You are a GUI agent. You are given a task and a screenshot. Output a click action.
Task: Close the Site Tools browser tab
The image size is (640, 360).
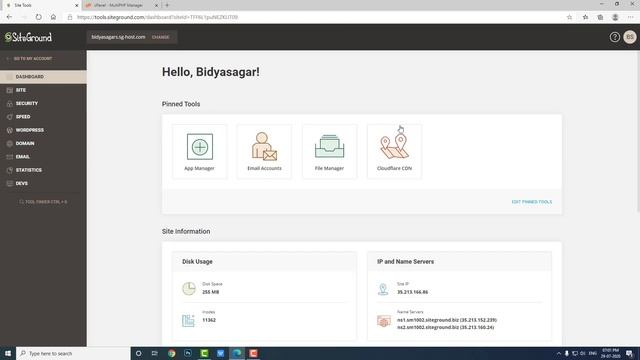click(x=76, y=5)
